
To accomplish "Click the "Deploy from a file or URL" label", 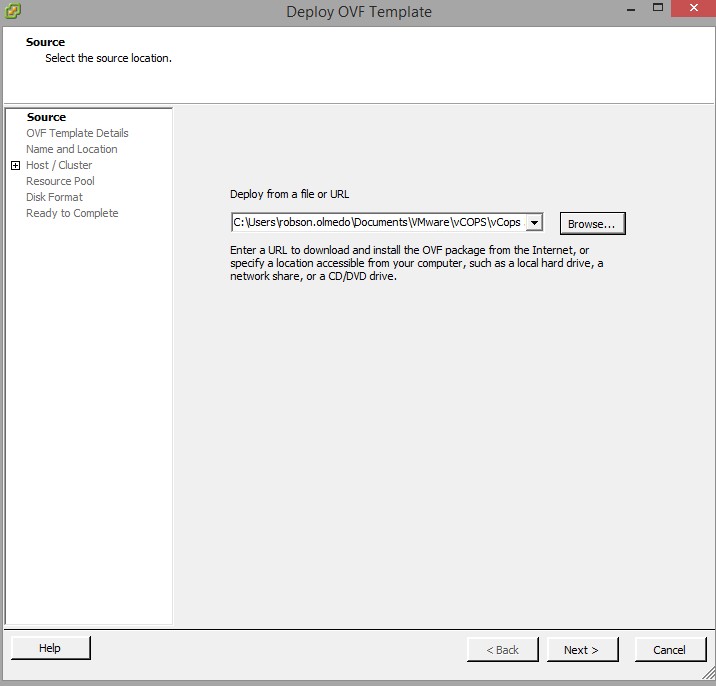I will [289, 194].
